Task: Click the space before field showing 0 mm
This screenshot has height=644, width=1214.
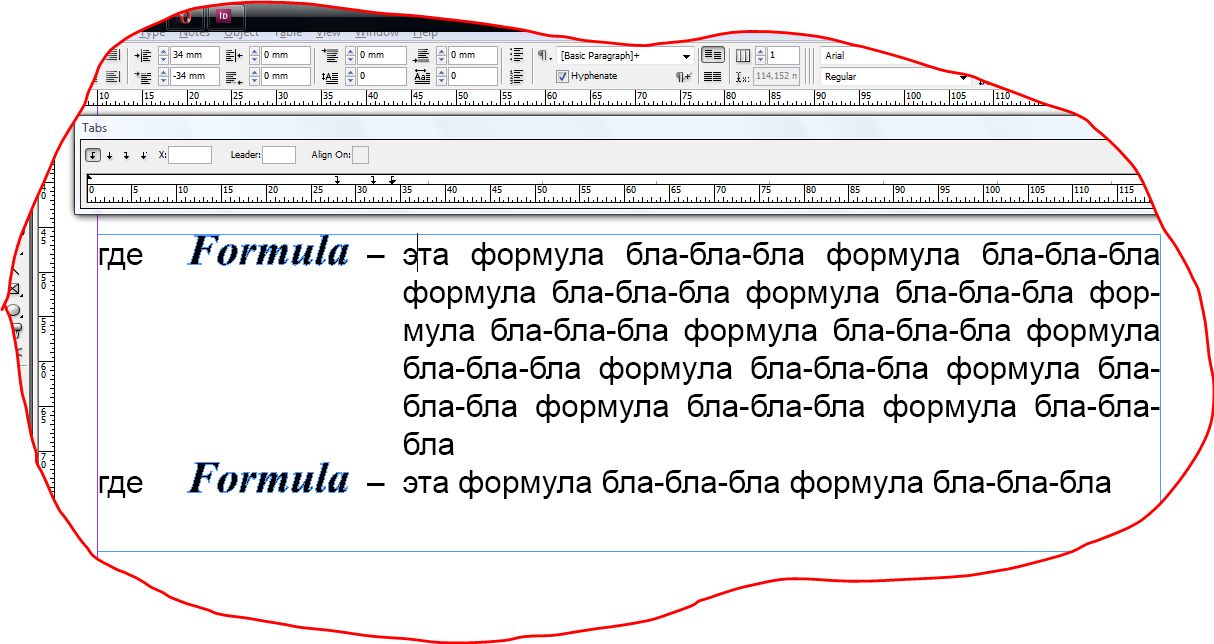Action: click(x=381, y=55)
